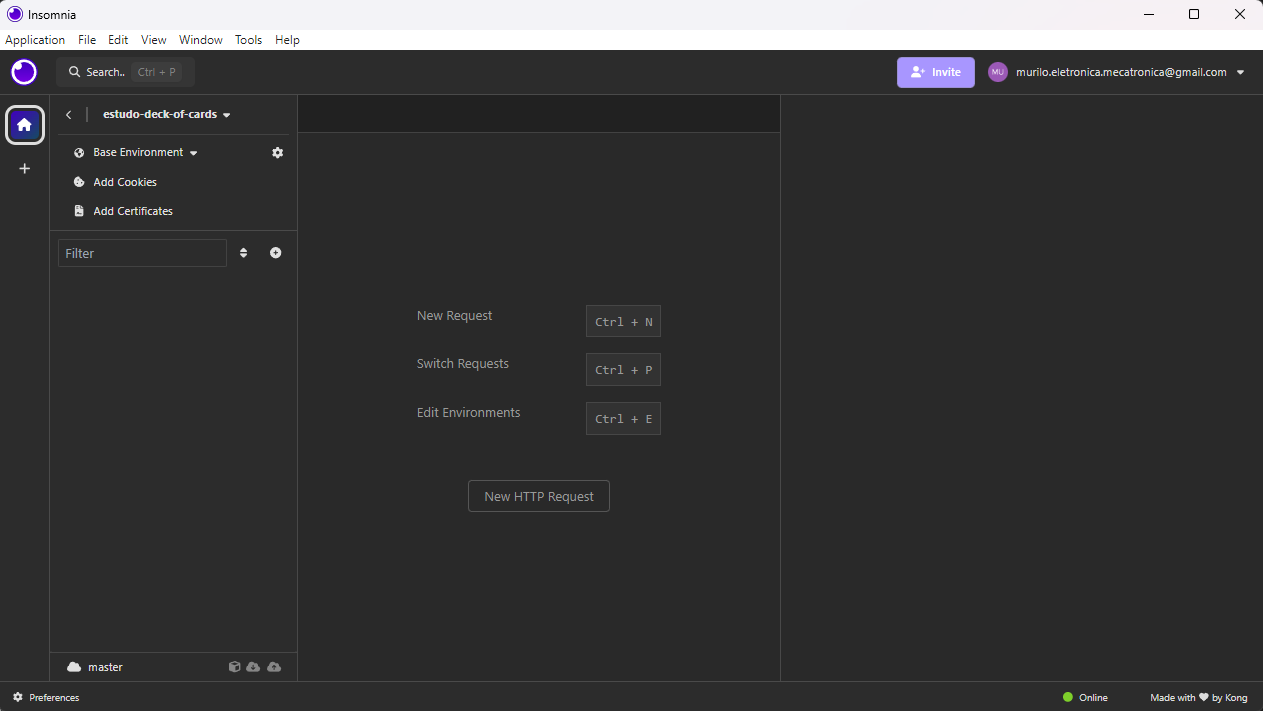Open the Application menu
The height and width of the screenshot is (711, 1263).
click(35, 40)
